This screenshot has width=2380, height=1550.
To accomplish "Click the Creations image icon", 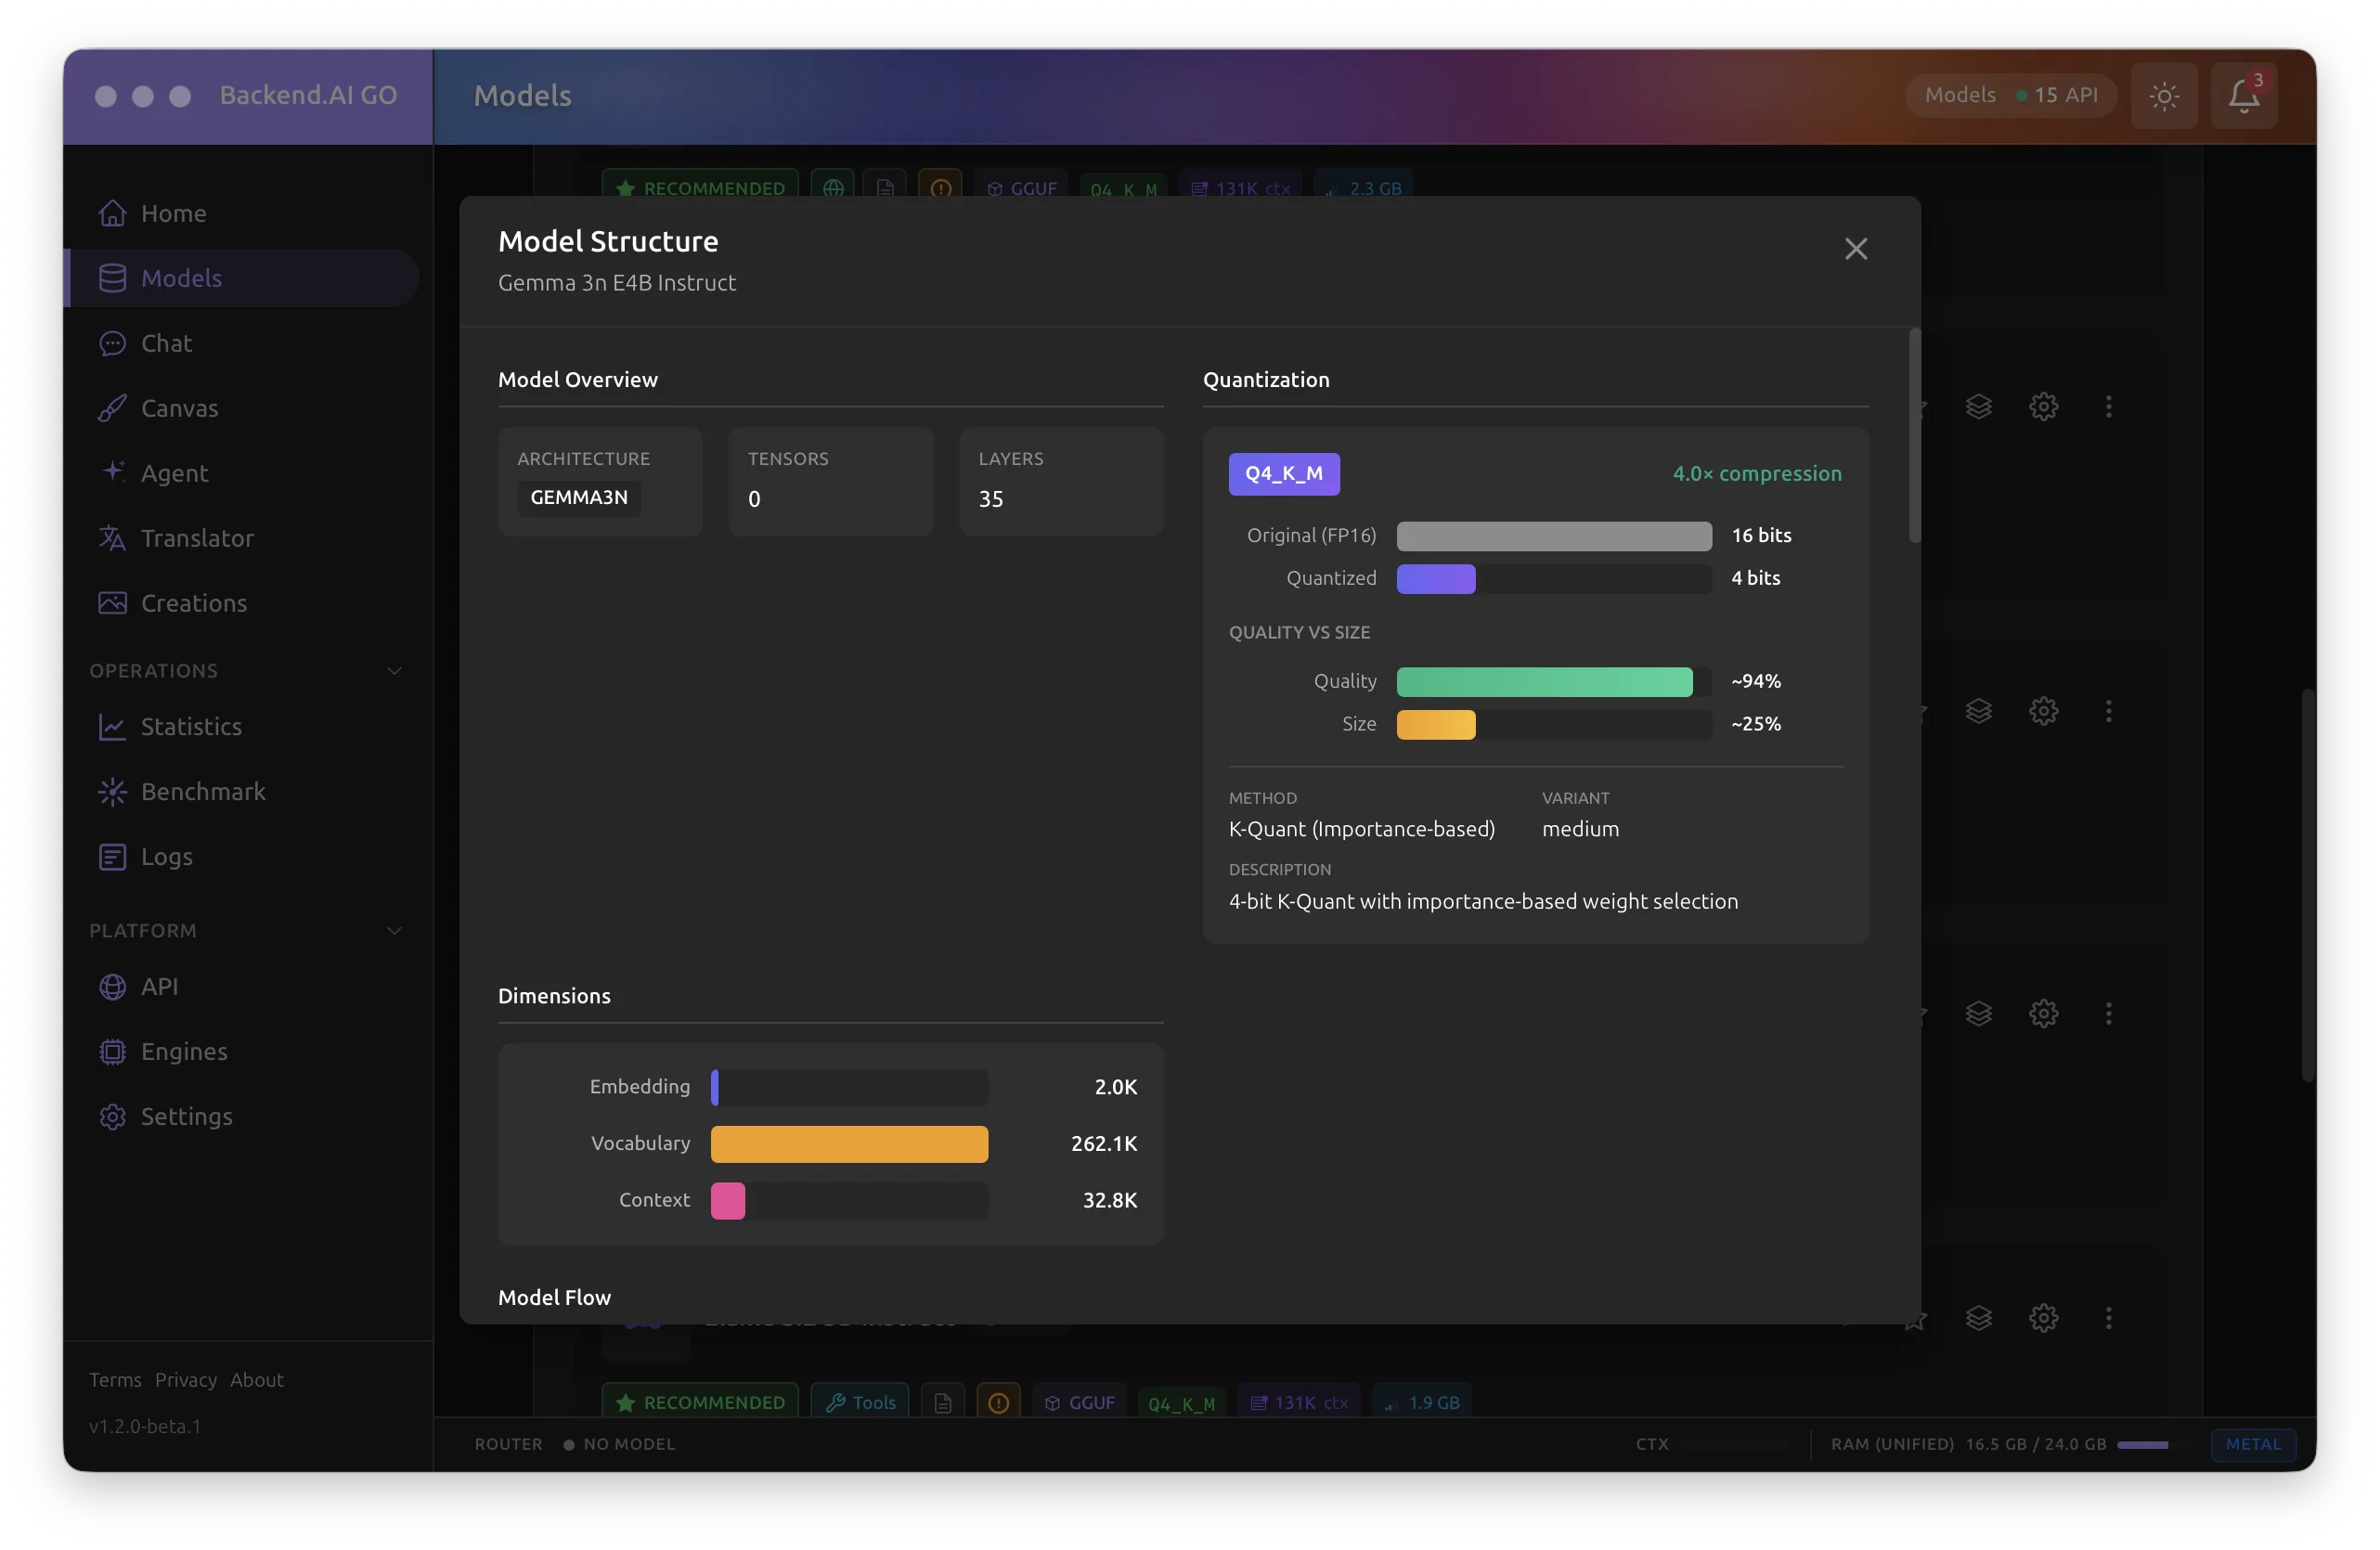I will 112,603.
